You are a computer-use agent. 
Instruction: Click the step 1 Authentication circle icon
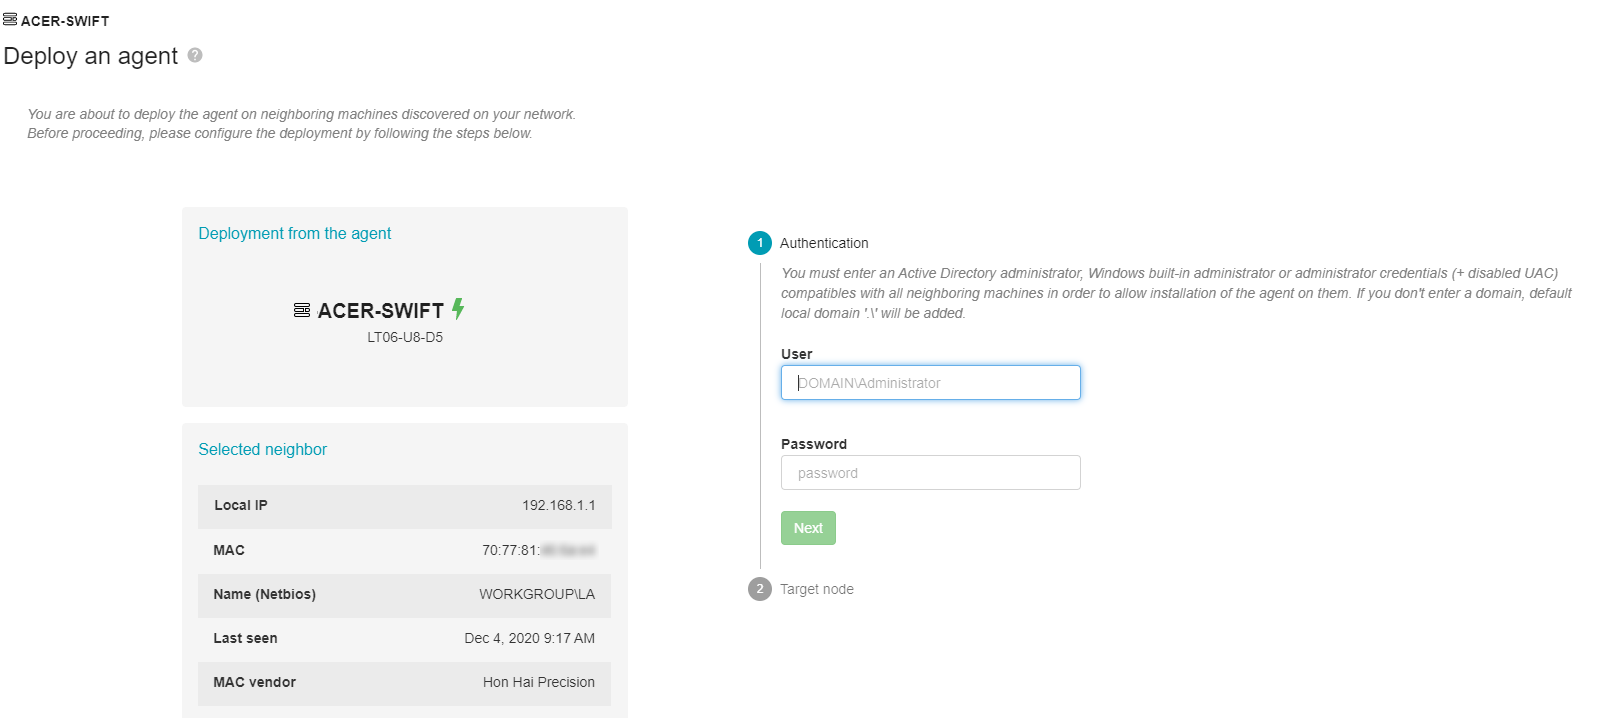click(x=760, y=243)
